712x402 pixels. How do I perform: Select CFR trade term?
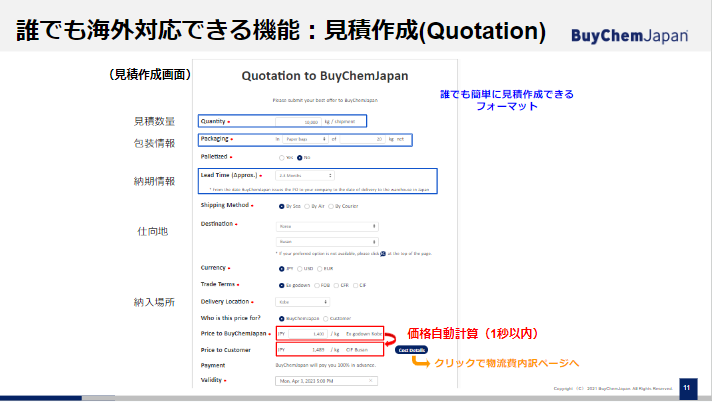click(336, 286)
